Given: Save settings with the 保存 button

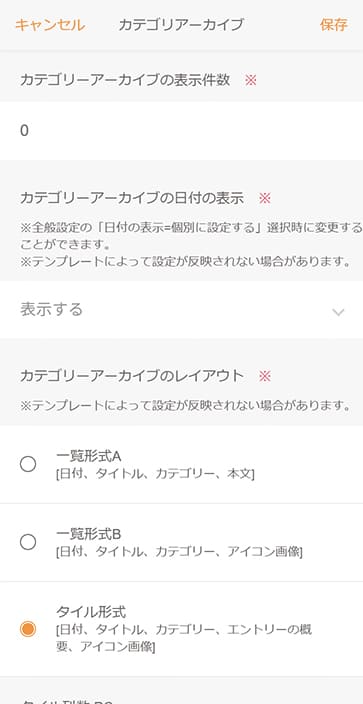Looking at the screenshot, I should (333, 25).
